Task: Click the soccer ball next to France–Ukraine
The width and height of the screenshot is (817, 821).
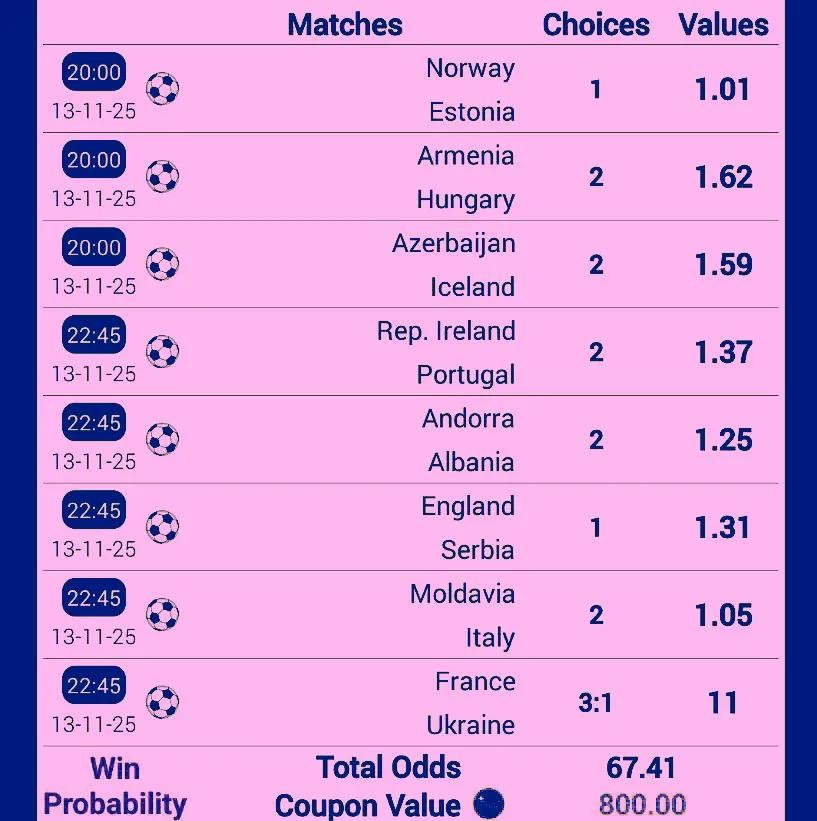Action: (x=162, y=703)
